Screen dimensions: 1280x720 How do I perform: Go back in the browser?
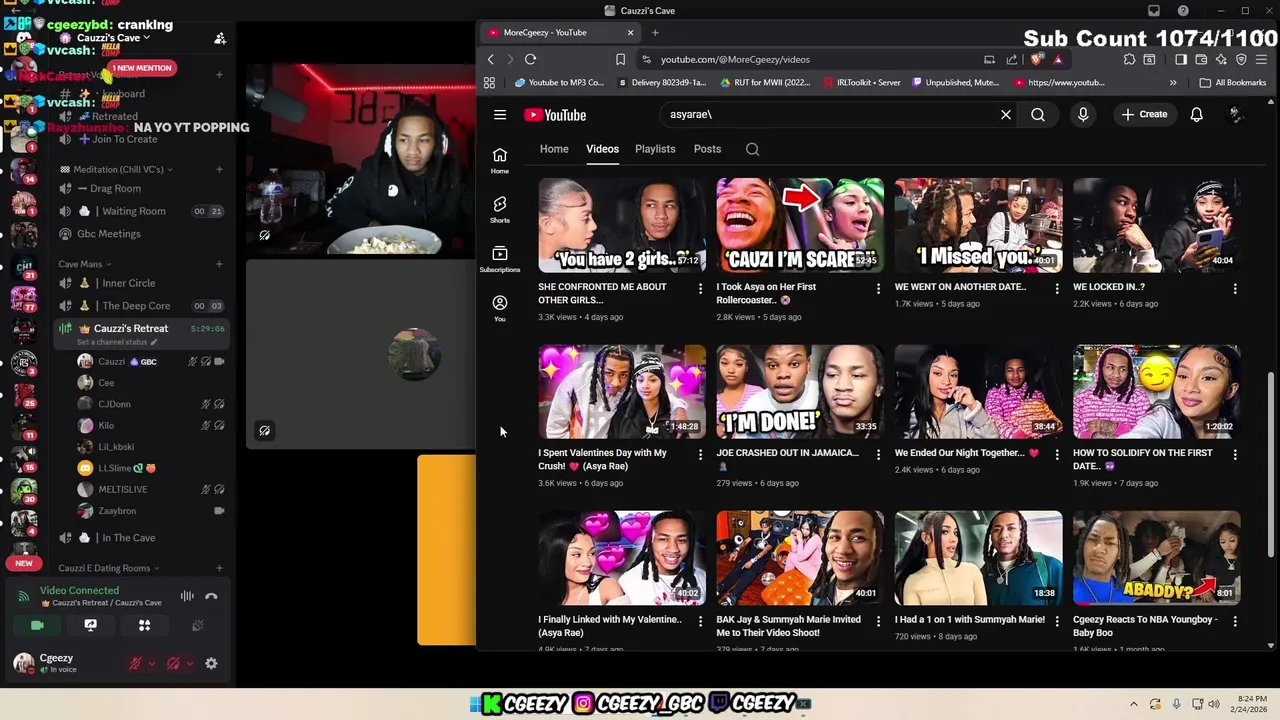(x=490, y=59)
